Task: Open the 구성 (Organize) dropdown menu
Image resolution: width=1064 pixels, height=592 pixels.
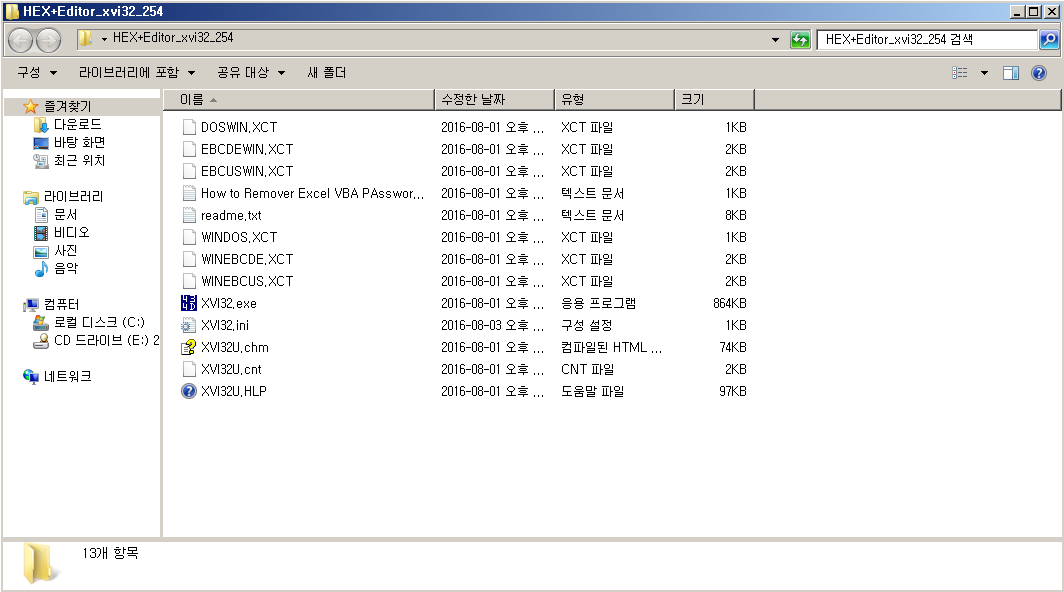Action: pos(37,73)
